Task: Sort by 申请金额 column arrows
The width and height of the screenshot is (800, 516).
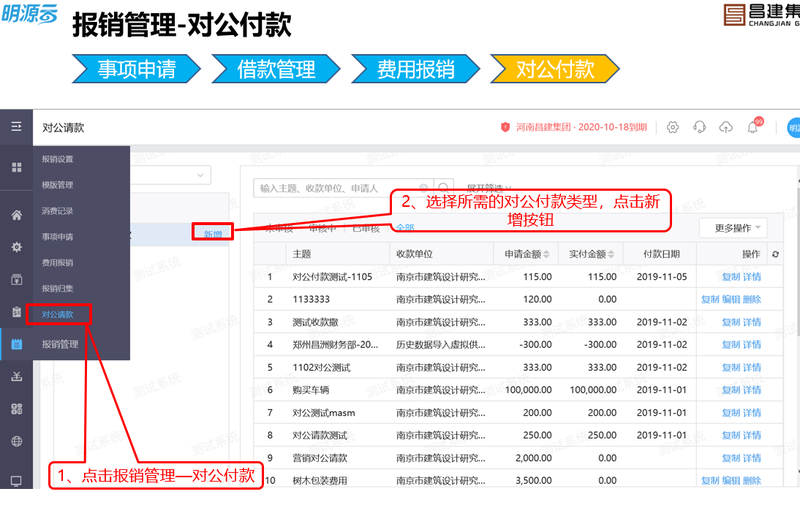Action: tap(546, 254)
